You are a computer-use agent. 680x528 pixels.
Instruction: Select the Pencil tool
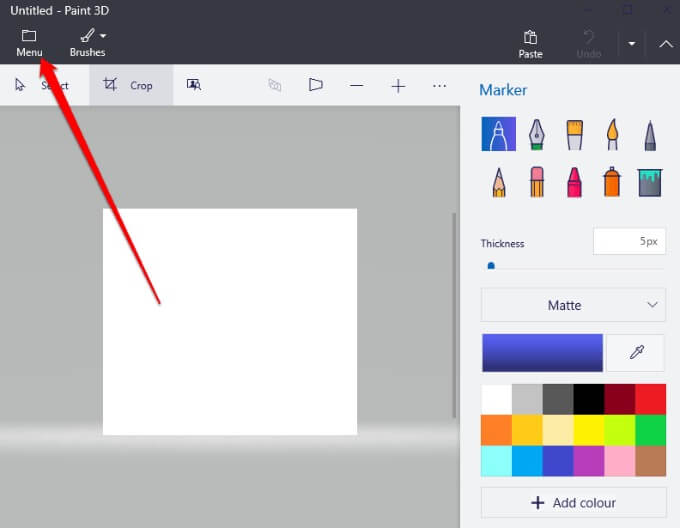[498, 182]
